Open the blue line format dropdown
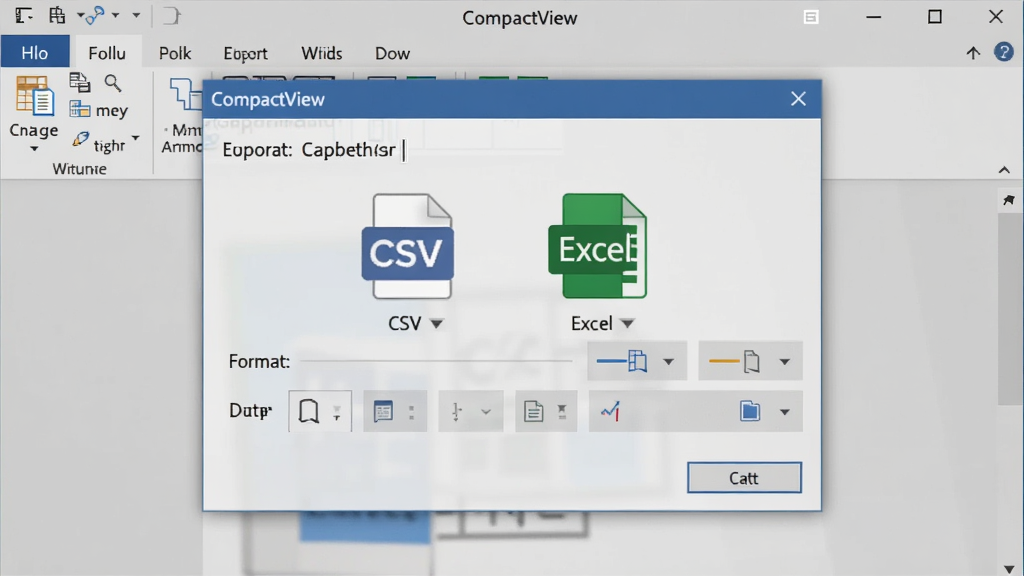 pos(668,361)
